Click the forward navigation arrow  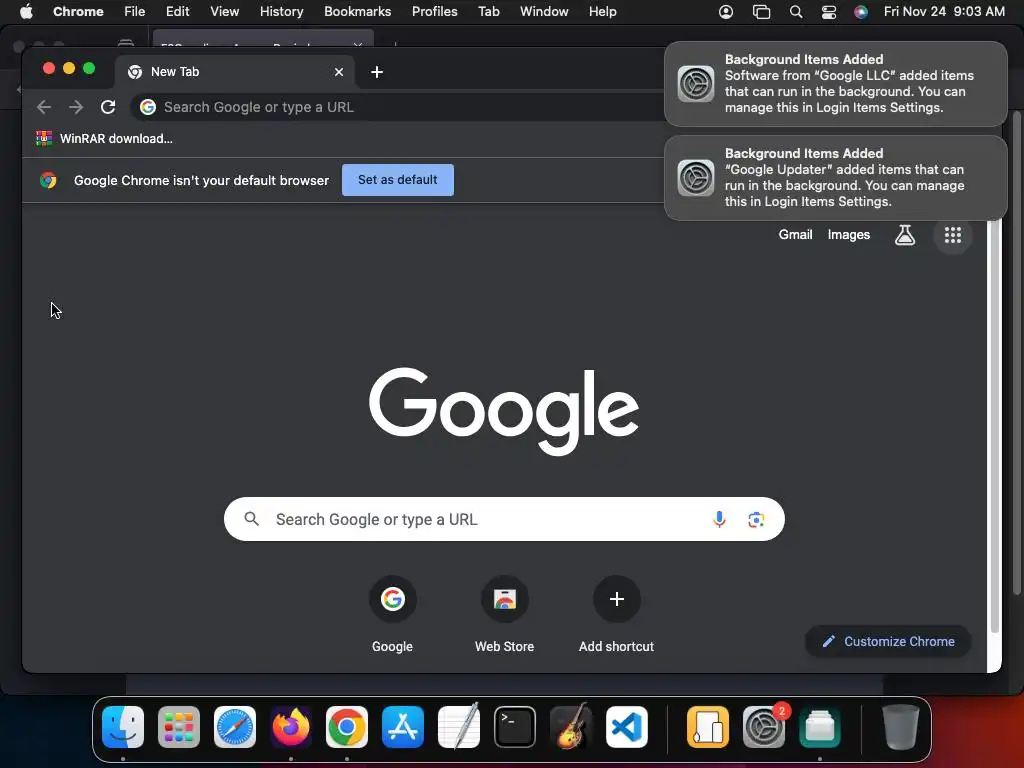tap(76, 107)
